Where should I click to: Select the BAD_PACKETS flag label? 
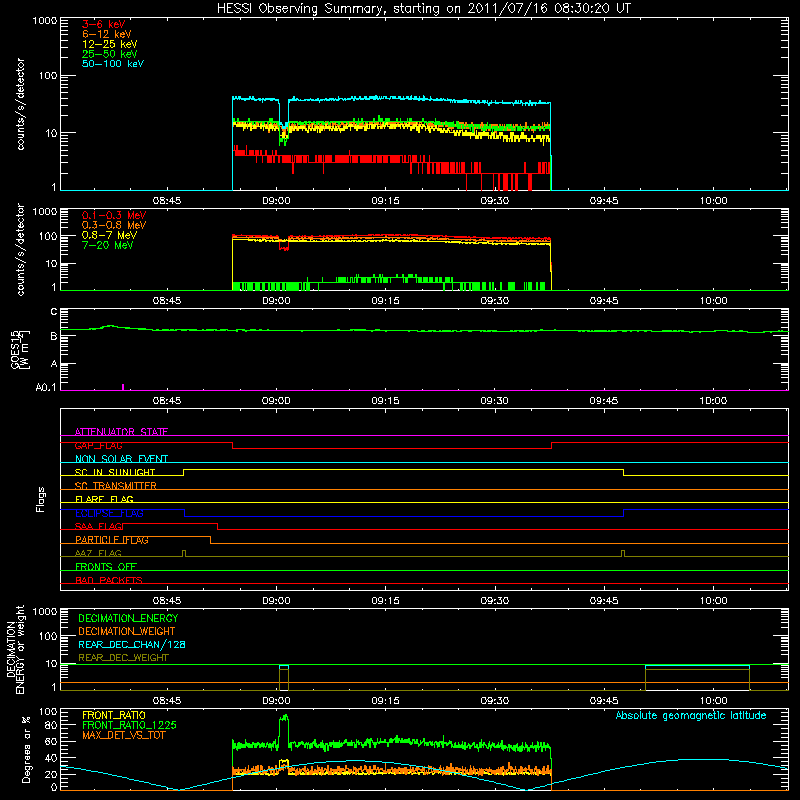pos(109,580)
